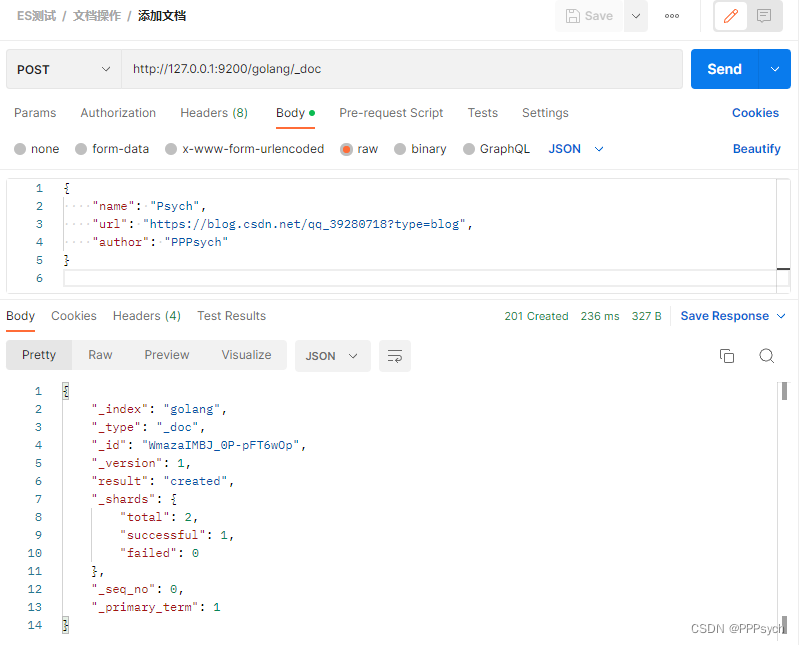The width and height of the screenshot is (800, 645).
Task: Click the "result": "created" response line
Action: [163, 481]
